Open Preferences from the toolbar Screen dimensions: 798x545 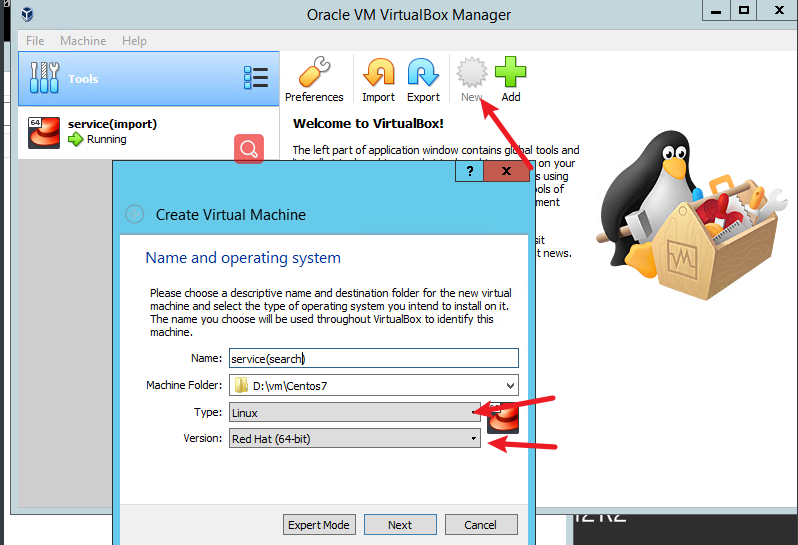(314, 80)
